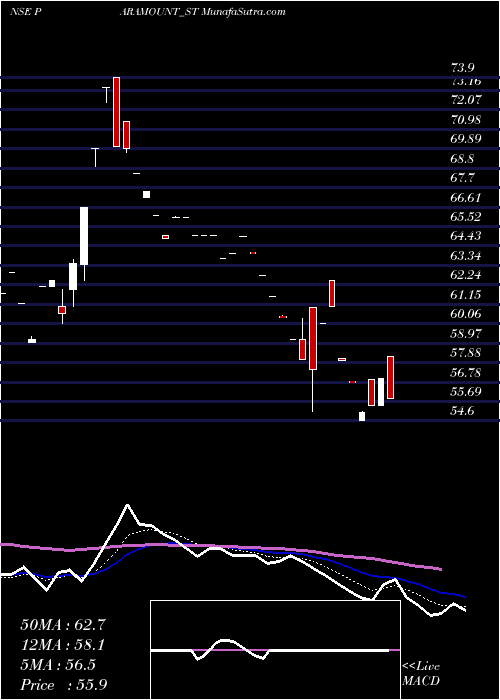This screenshot has width=500, height=700.
Task: Click the 67.7 price level label
Action: 463,178
